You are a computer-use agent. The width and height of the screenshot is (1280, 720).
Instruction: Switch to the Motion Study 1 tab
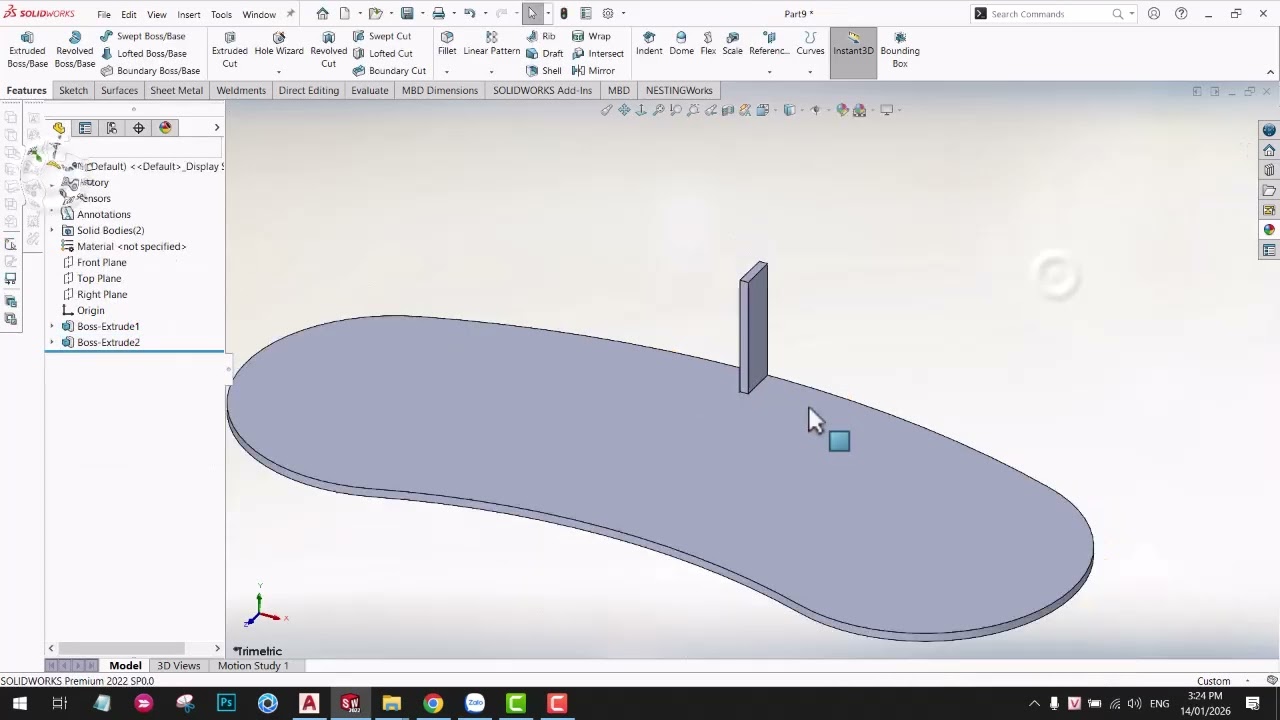pos(253,666)
